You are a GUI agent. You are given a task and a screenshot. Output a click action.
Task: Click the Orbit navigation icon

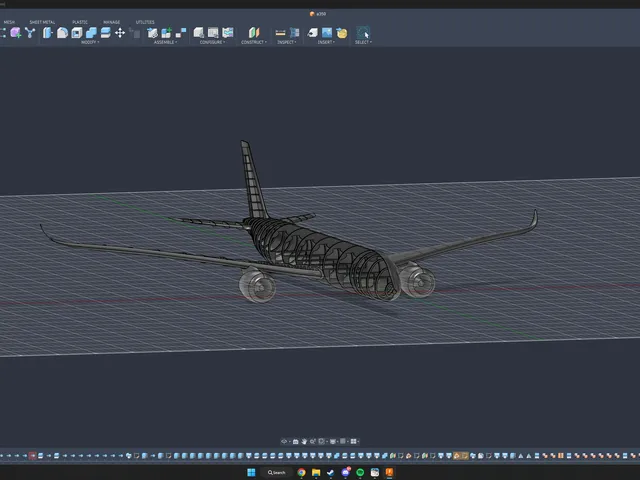[284, 441]
